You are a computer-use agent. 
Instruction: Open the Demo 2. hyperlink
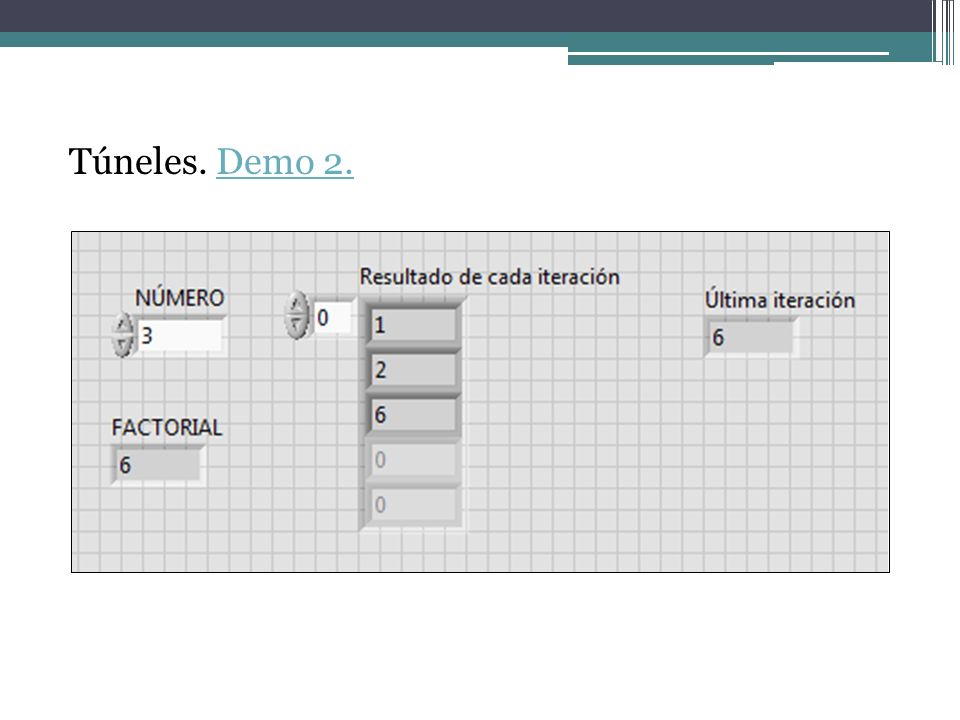[x=285, y=162]
